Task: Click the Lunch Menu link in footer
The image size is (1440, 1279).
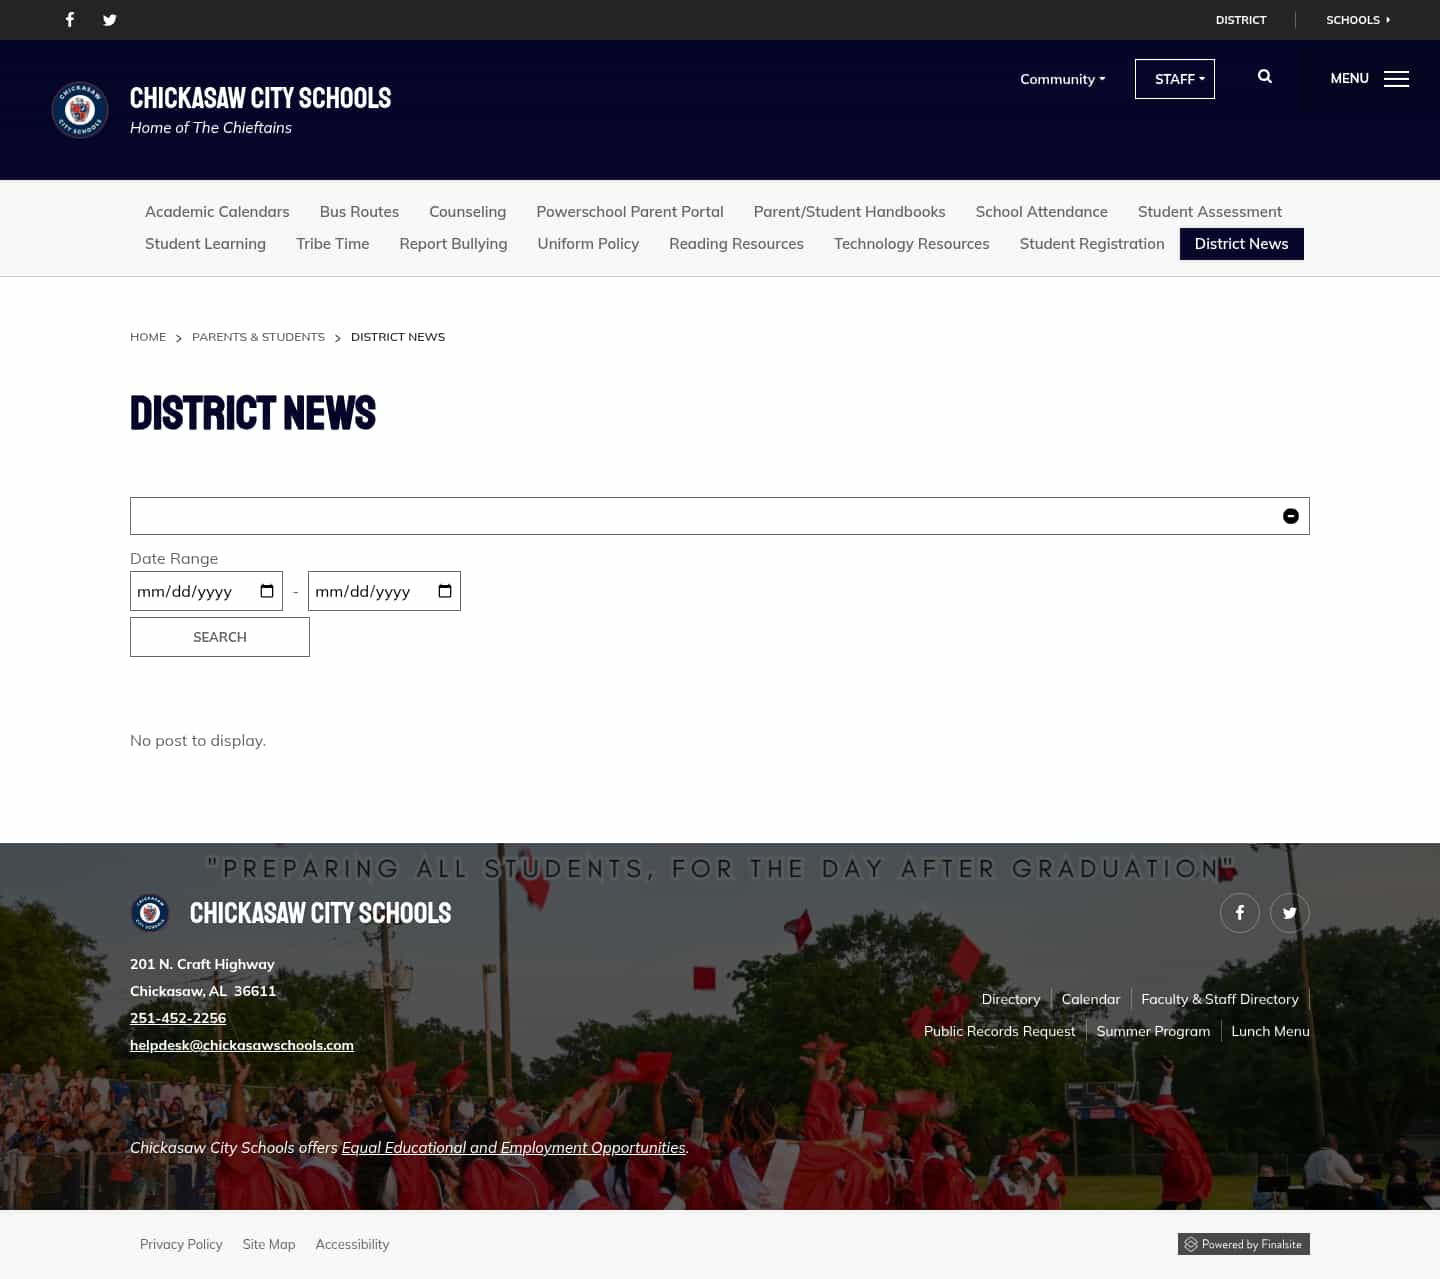Action: click(1270, 1030)
